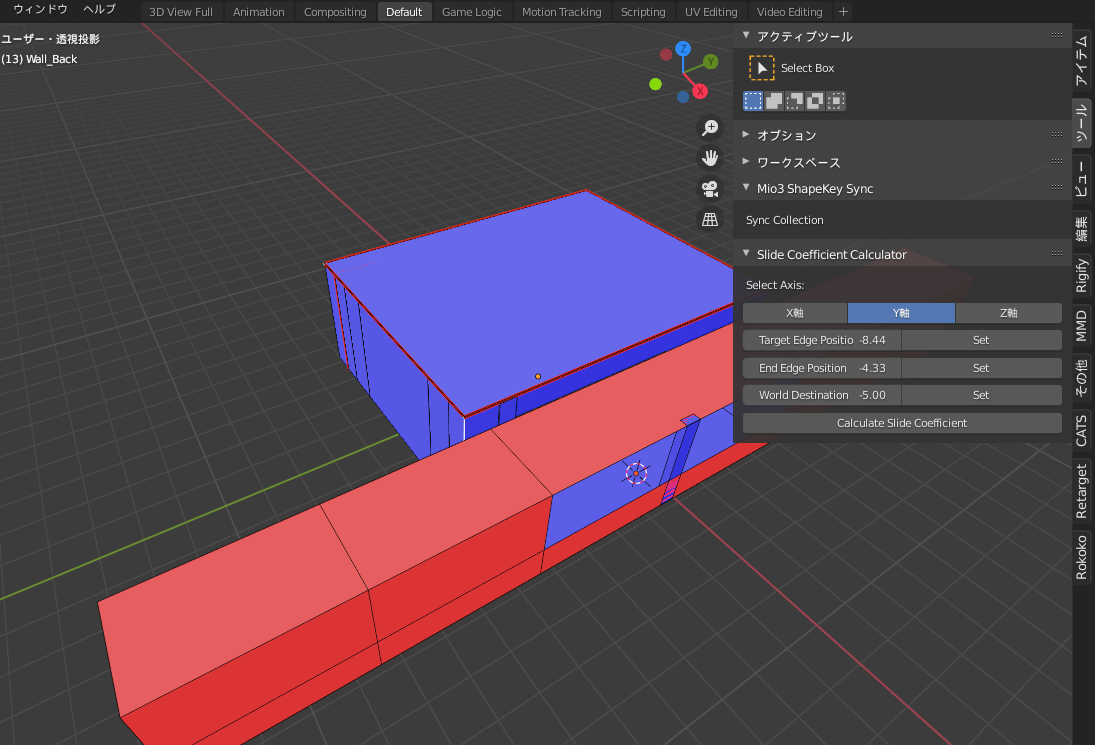Collapse the アクティブツール panel
This screenshot has height=745, width=1095.
coord(746,36)
